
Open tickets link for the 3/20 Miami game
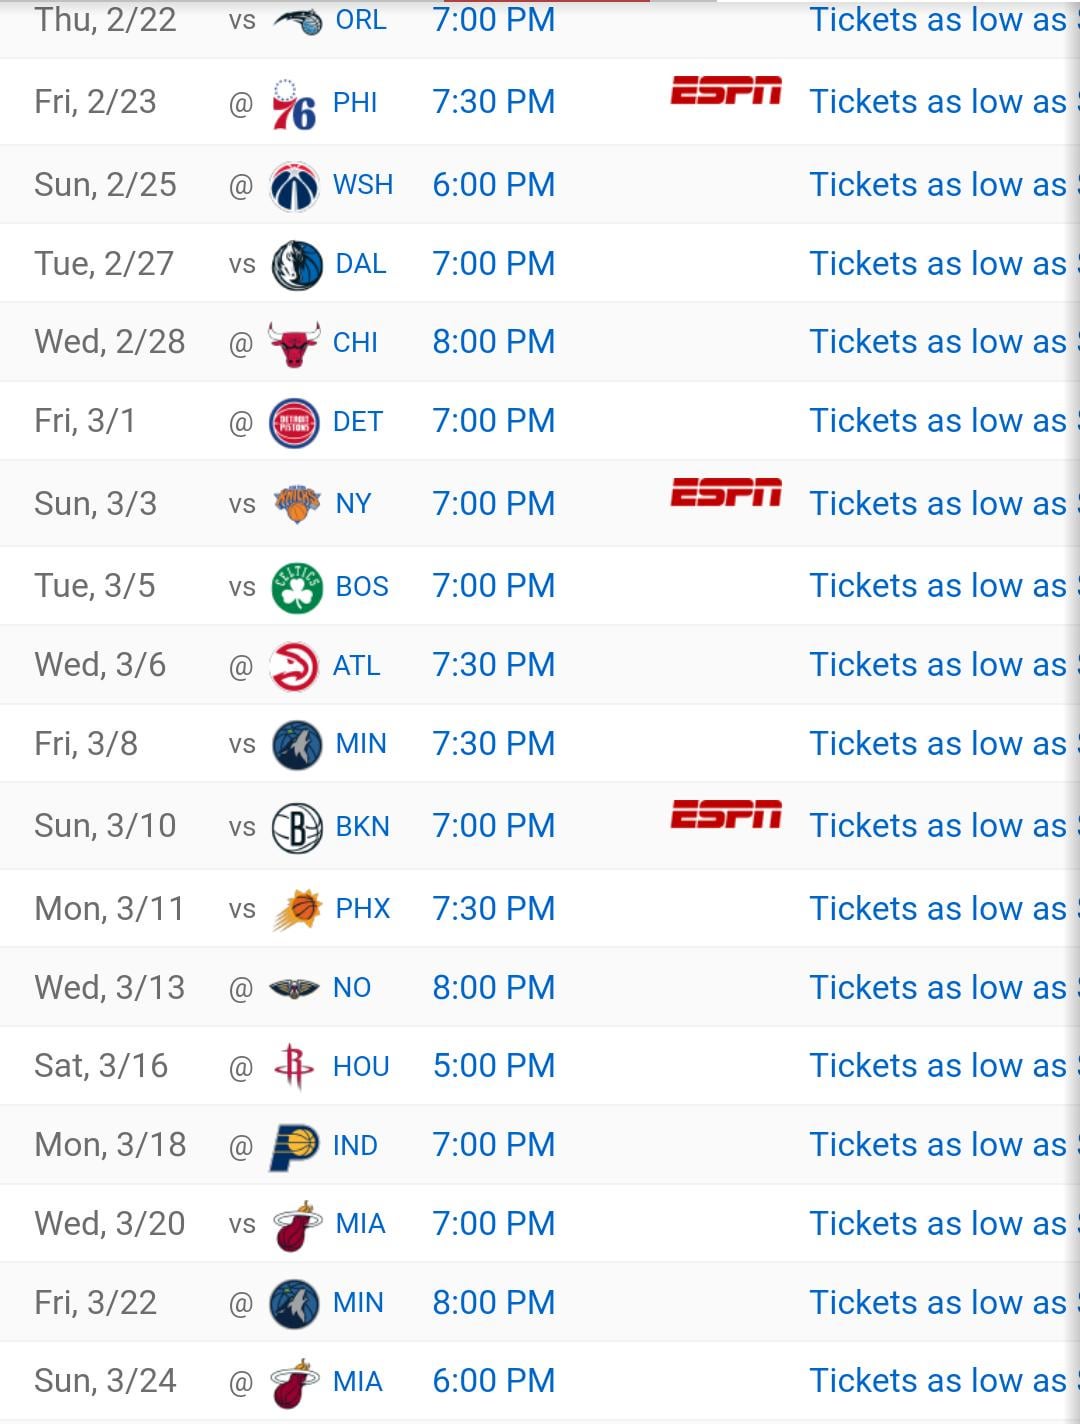(x=938, y=1223)
